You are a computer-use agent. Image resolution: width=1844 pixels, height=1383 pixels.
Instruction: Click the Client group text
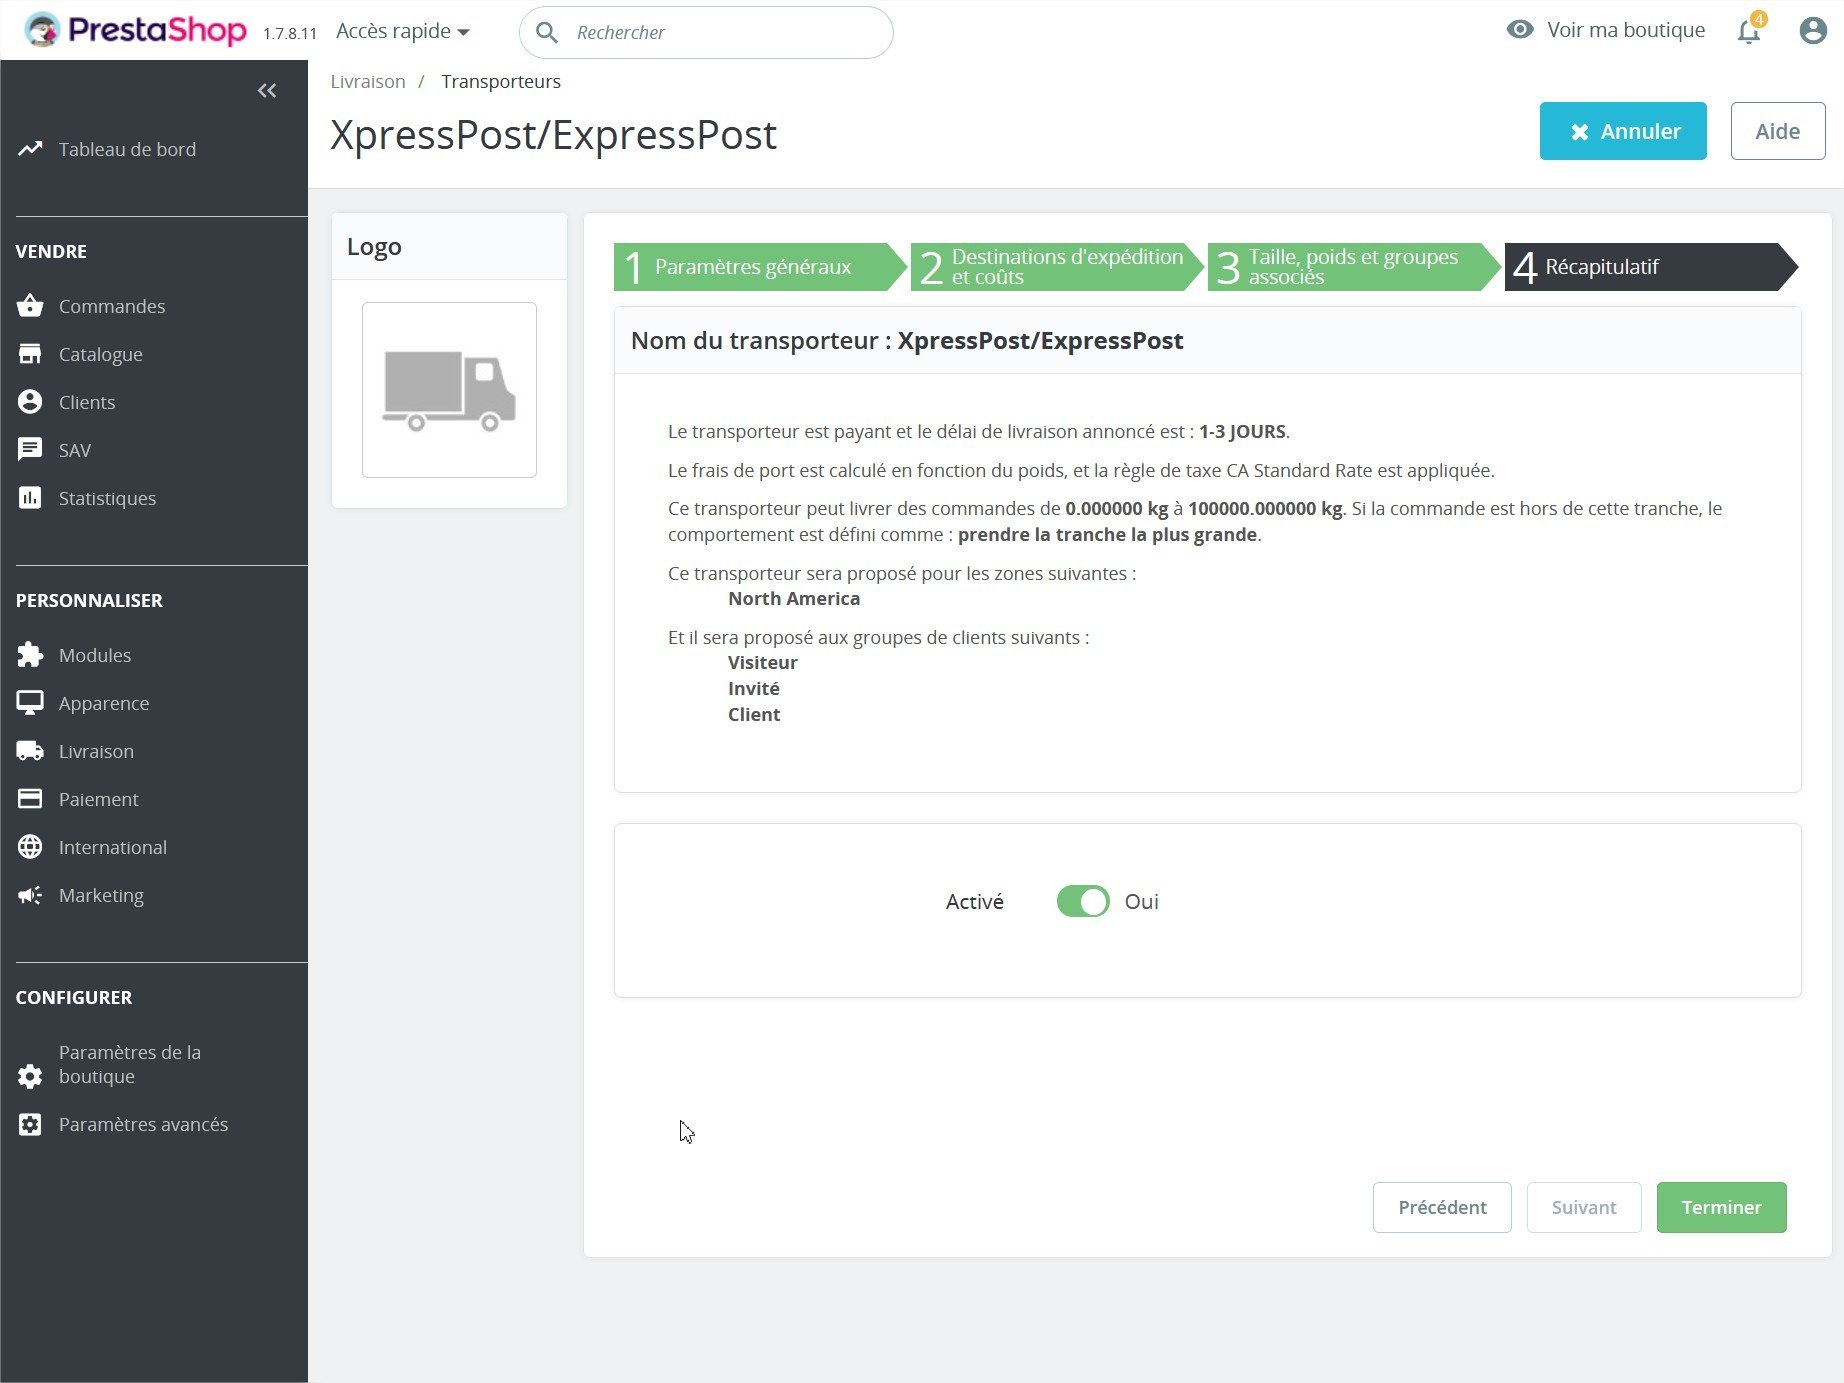(754, 714)
